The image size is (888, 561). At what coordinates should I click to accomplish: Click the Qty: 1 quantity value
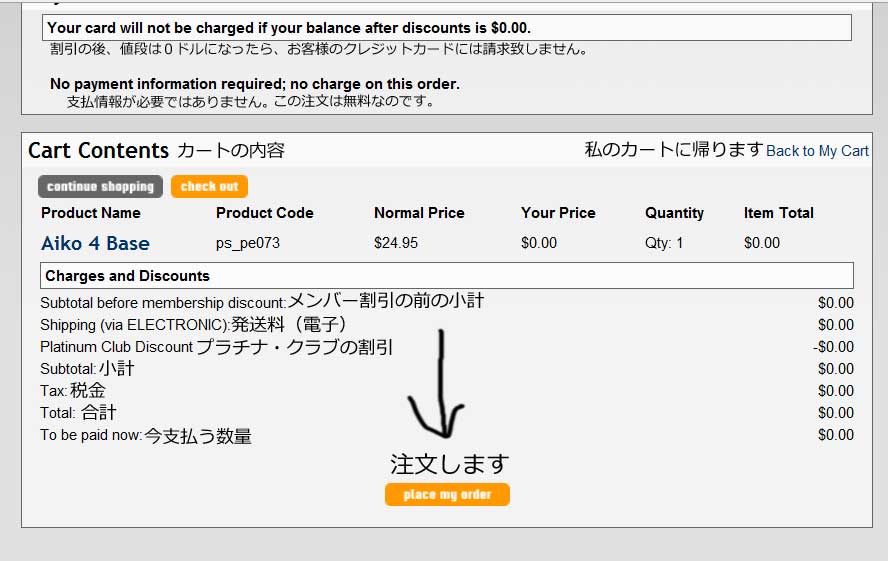pyautogui.click(x=664, y=243)
